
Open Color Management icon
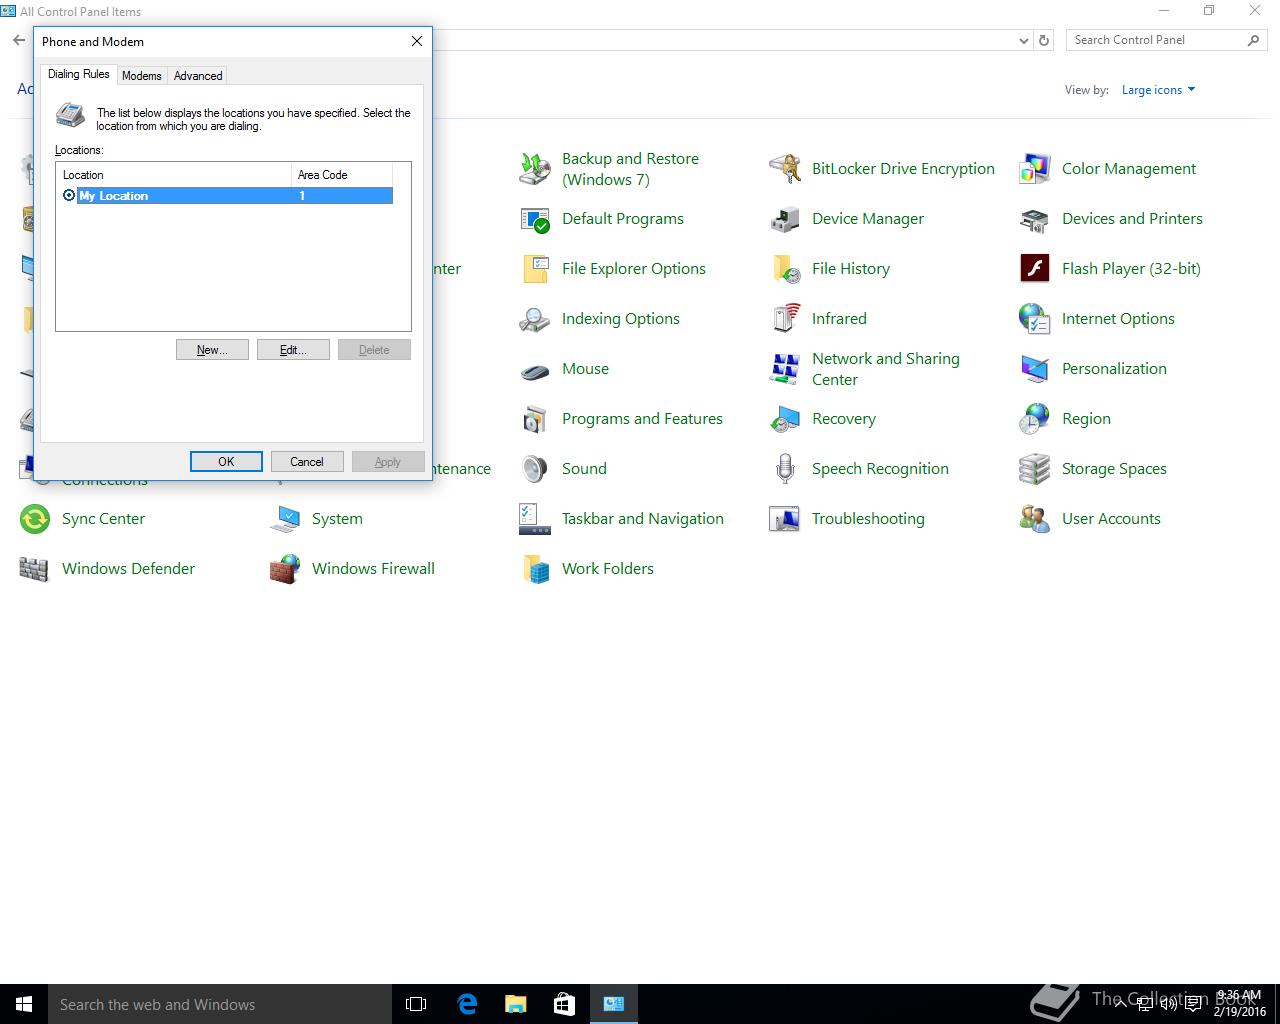(1035, 169)
